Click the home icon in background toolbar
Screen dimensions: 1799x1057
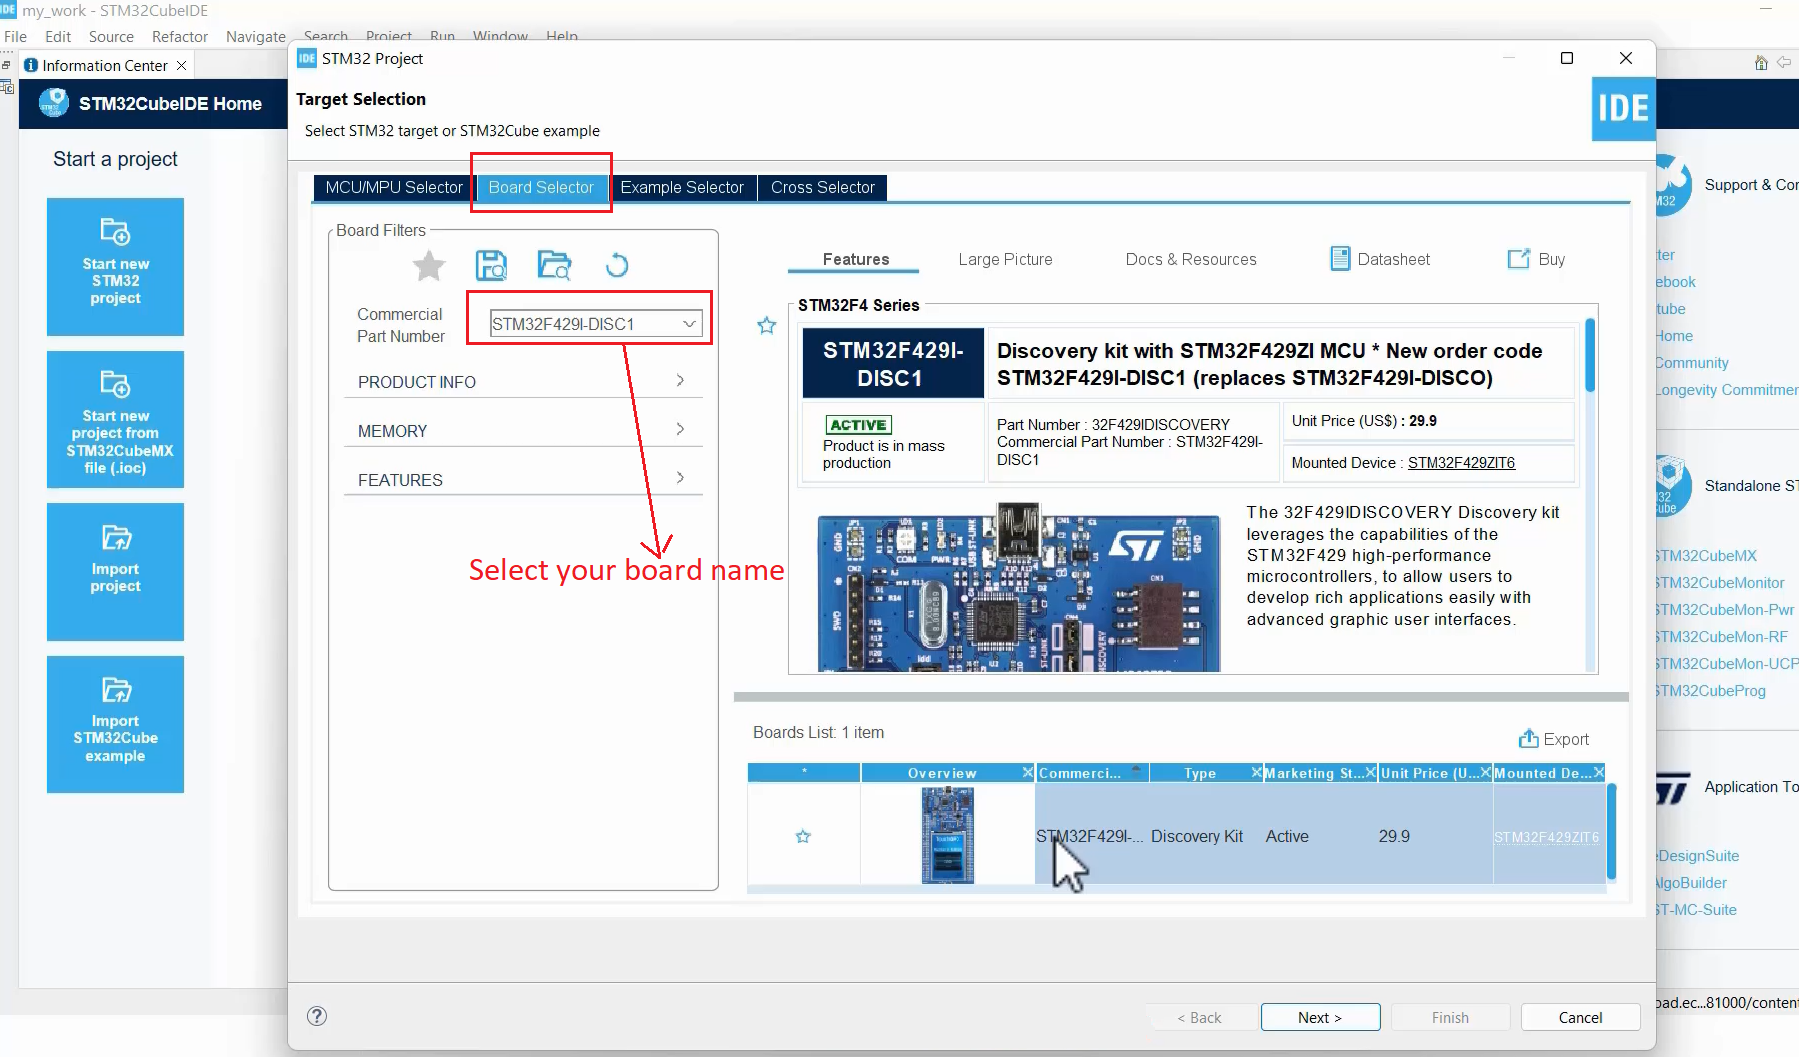(1761, 63)
